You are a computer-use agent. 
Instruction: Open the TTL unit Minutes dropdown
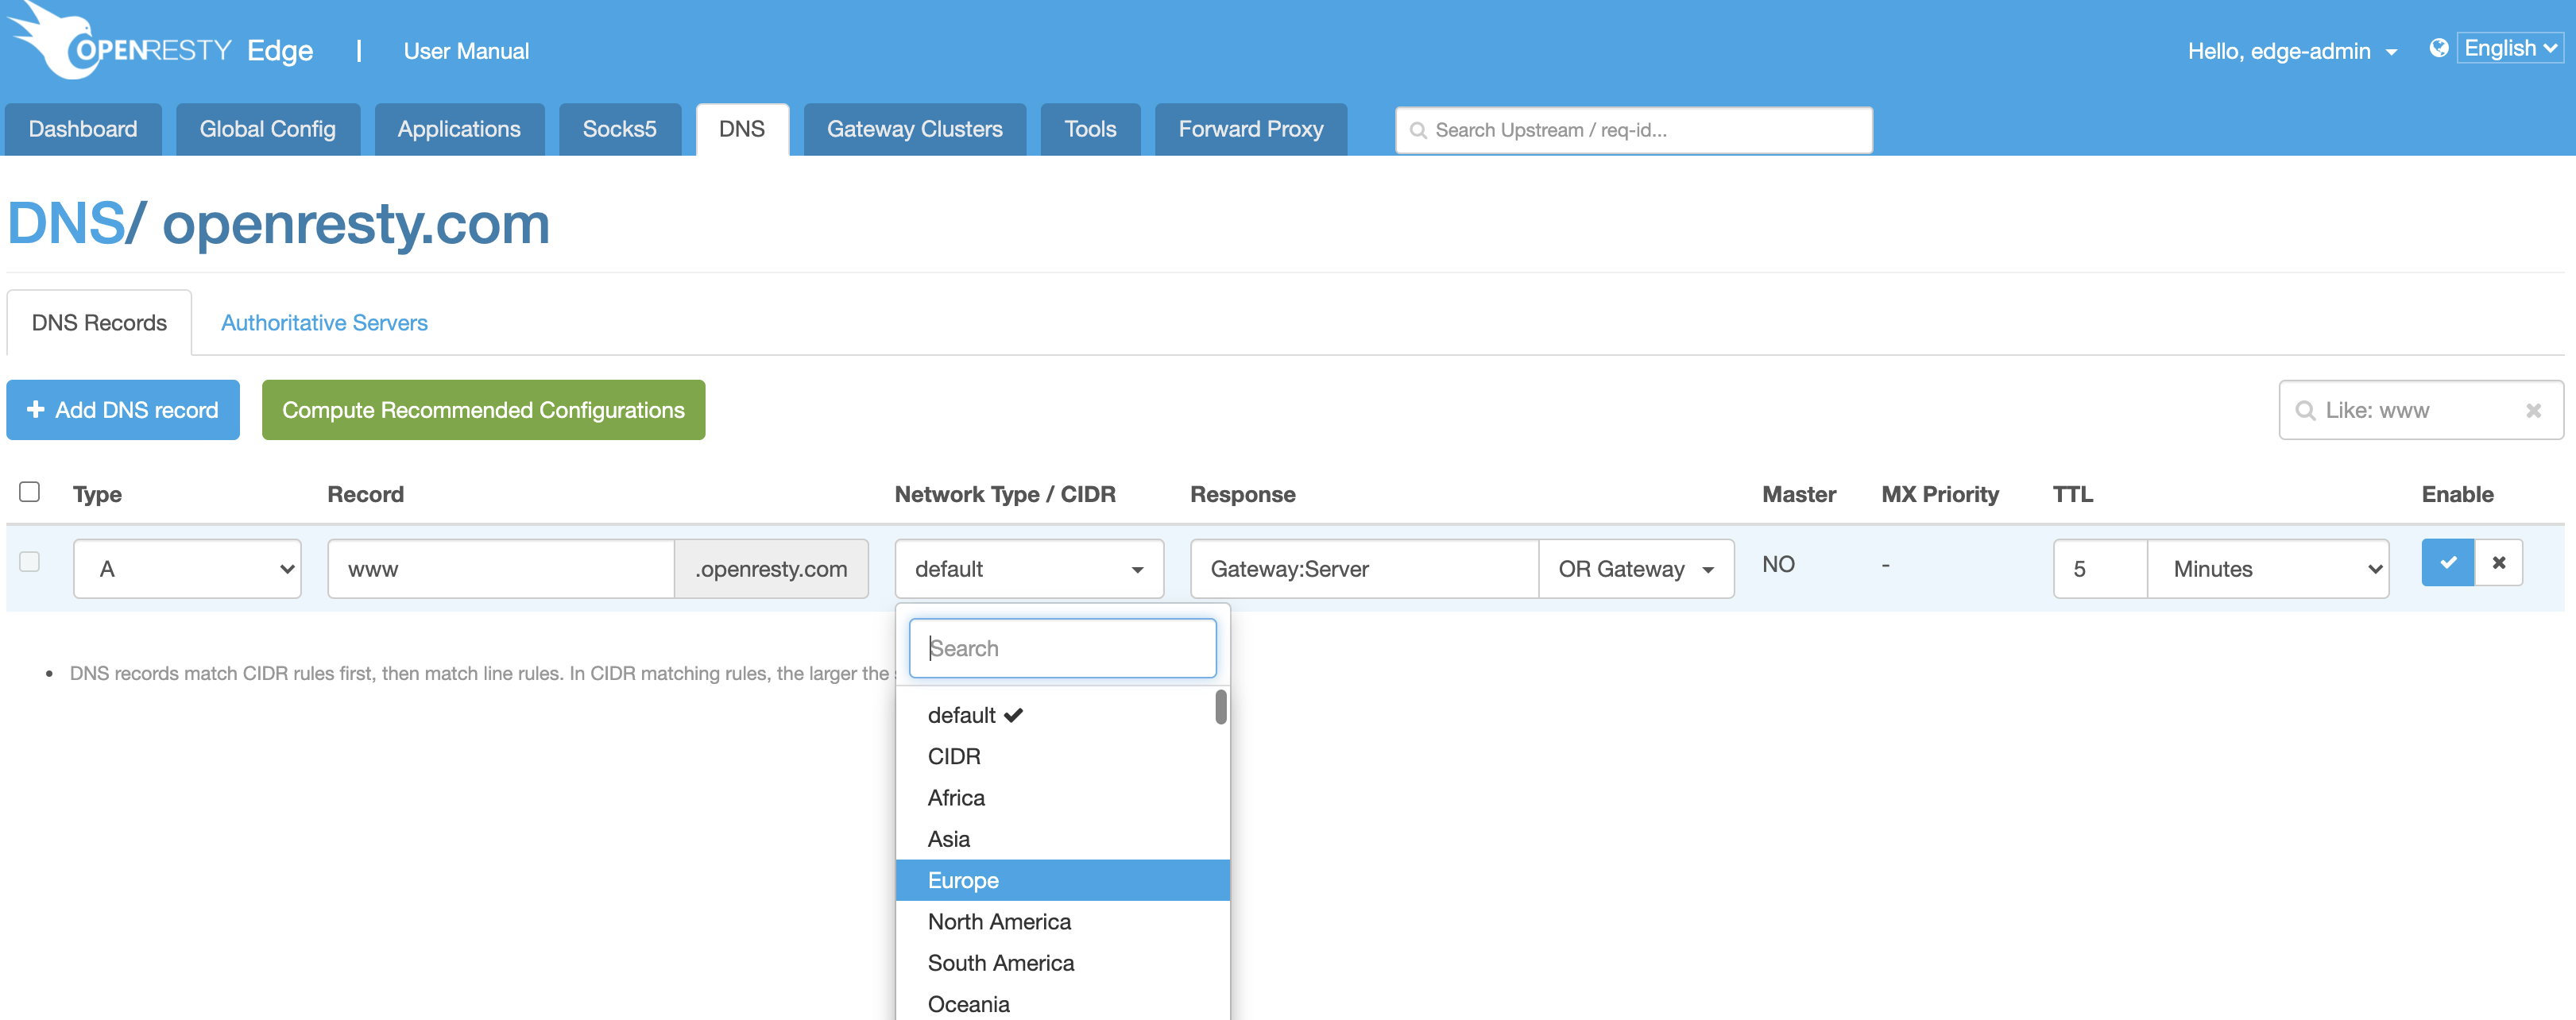[x=2268, y=569]
